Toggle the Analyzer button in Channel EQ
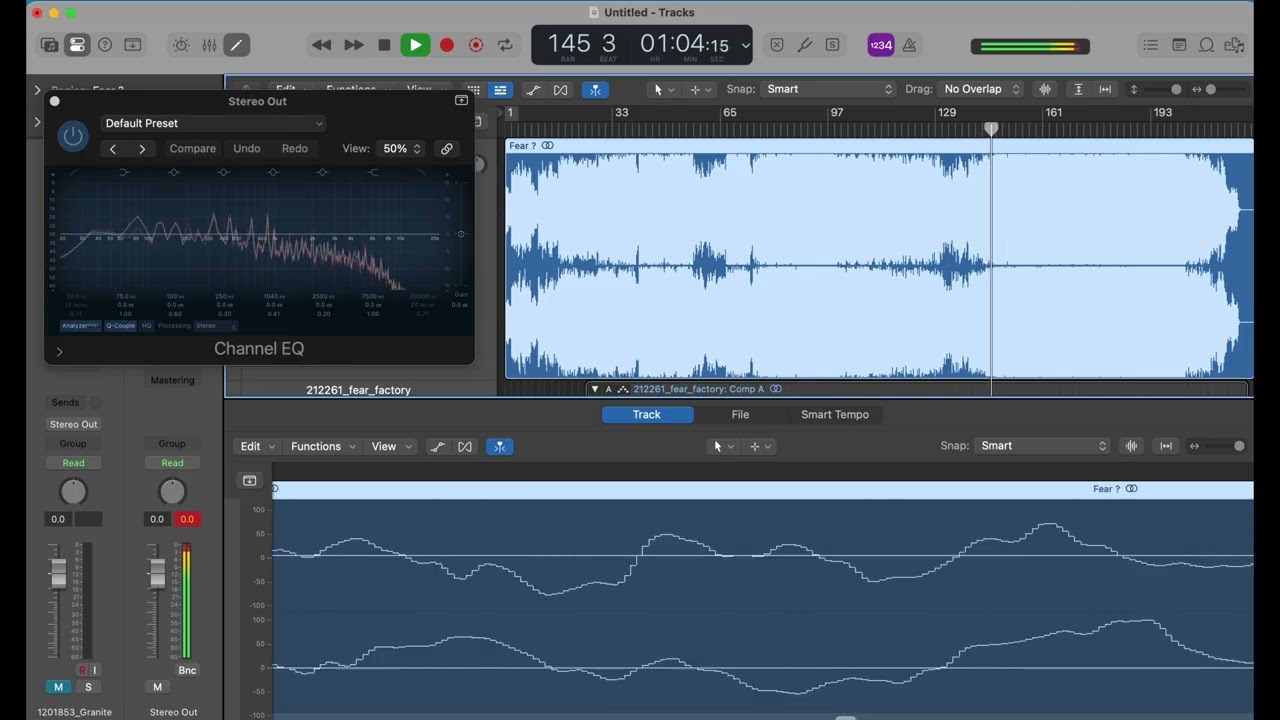 pyautogui.click(x=80, y=326)
